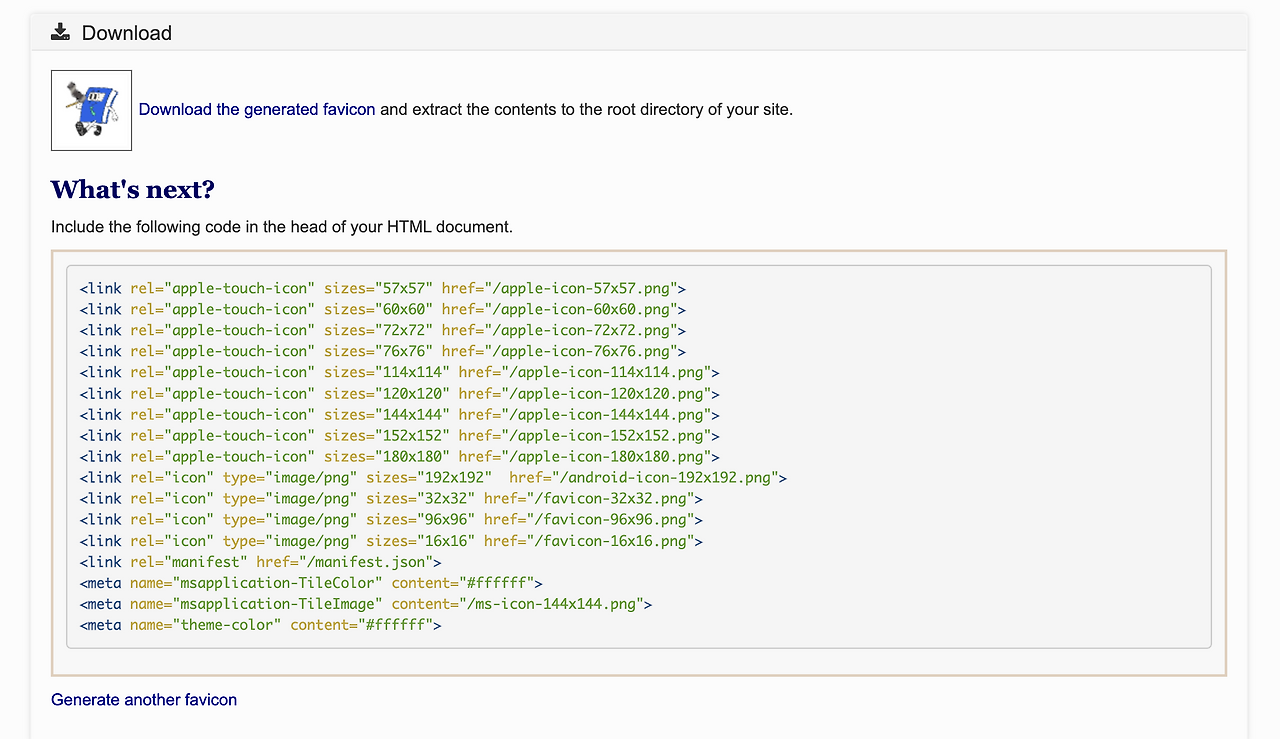Click the favicon-96x96 link code line

tap(388, 519)
